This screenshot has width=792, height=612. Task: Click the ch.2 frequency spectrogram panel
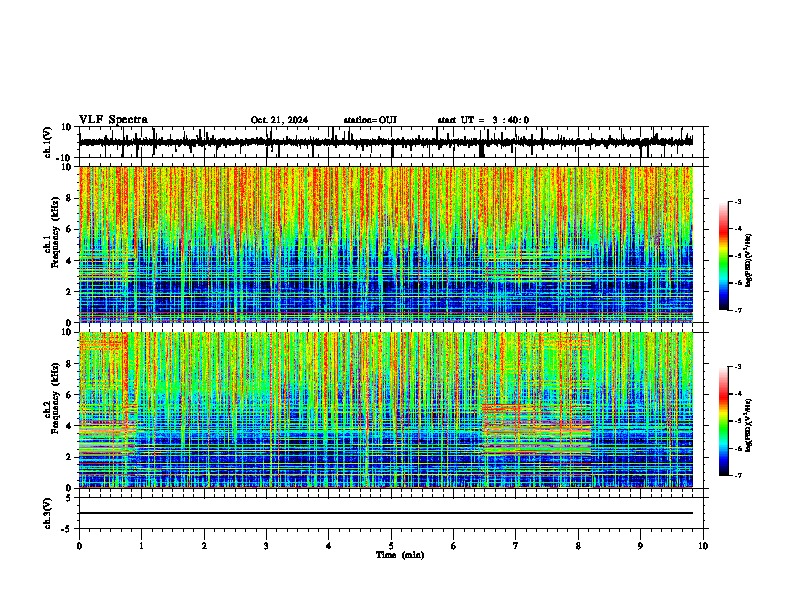(386, 410)
